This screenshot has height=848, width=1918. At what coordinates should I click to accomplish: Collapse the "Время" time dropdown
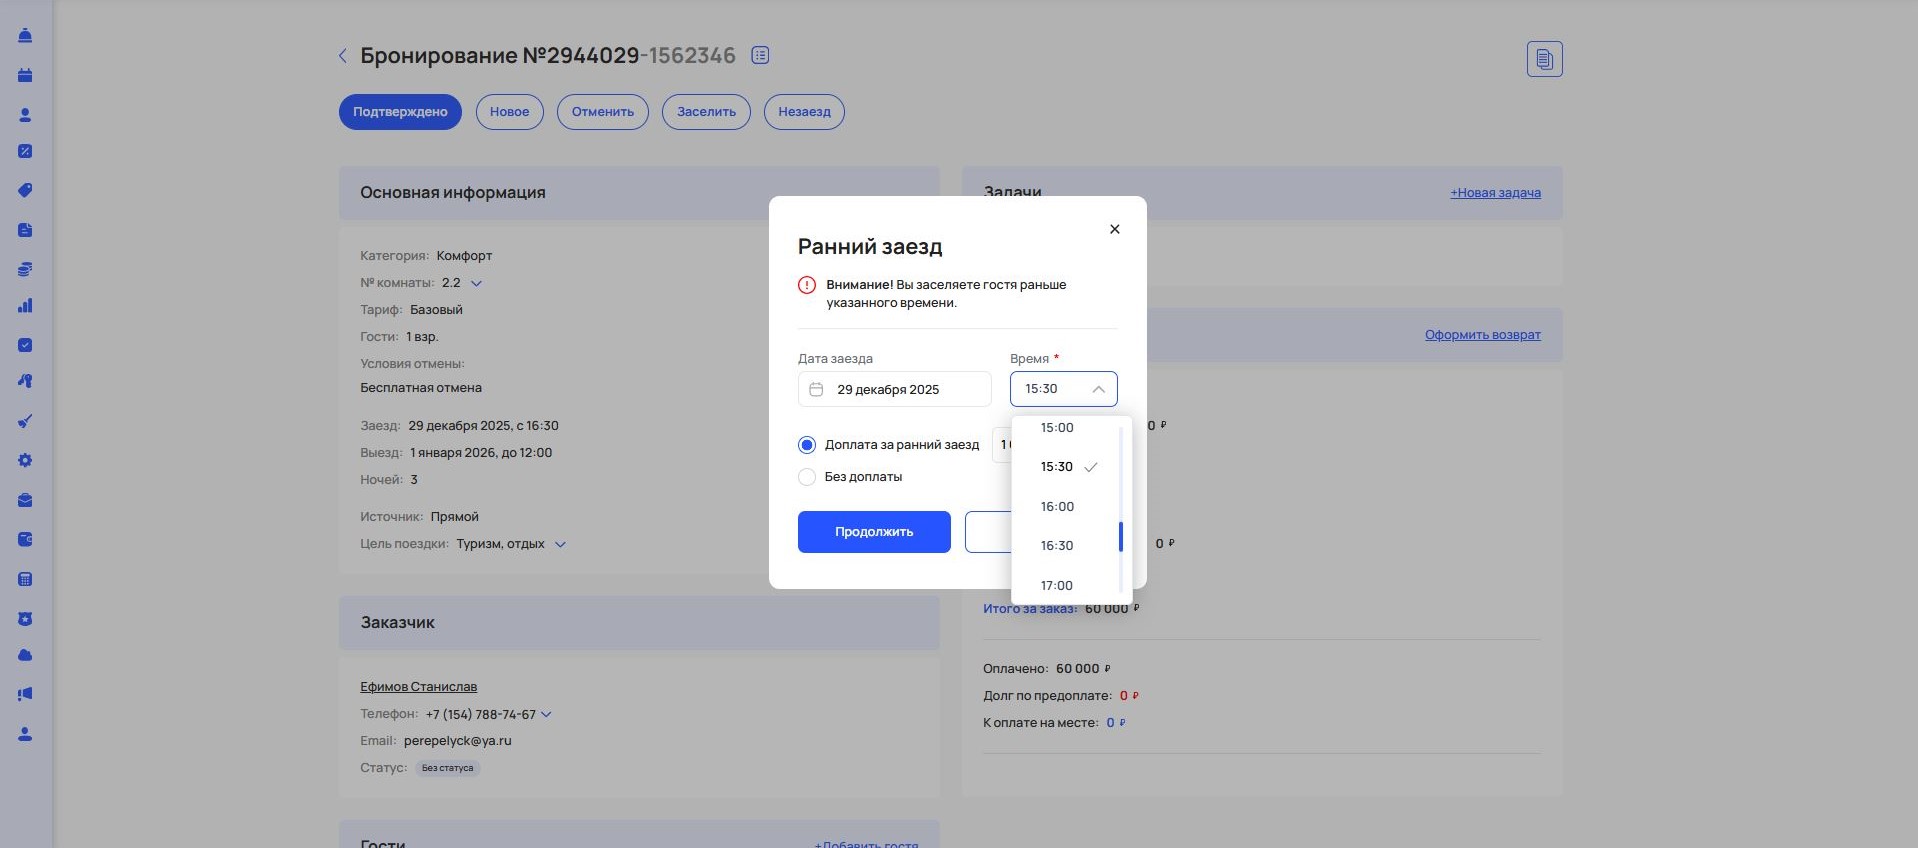click(1098, 389)
